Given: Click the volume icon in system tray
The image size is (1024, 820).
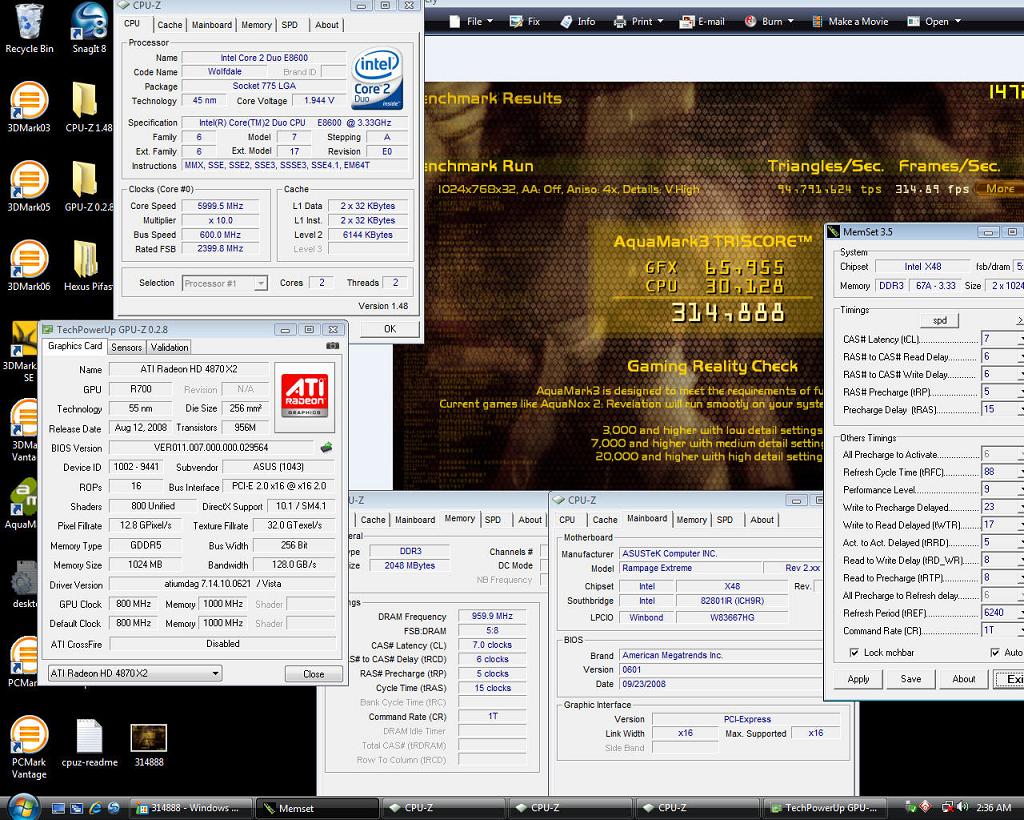Looking at the screenshot, I should click(x=962, y=808).
